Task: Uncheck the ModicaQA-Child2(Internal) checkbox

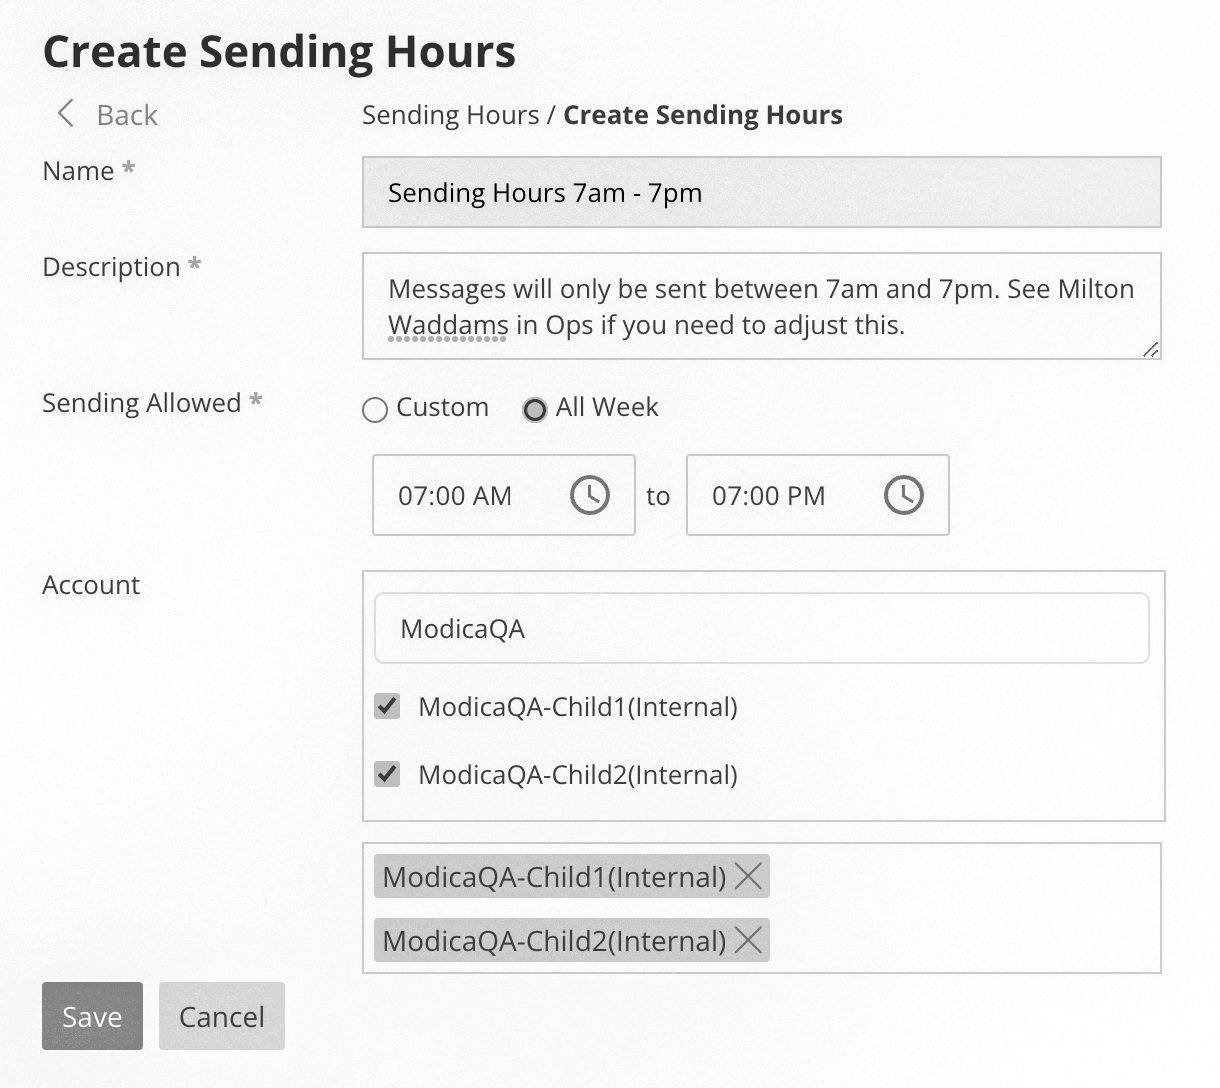Action: [x=386, y=773]
